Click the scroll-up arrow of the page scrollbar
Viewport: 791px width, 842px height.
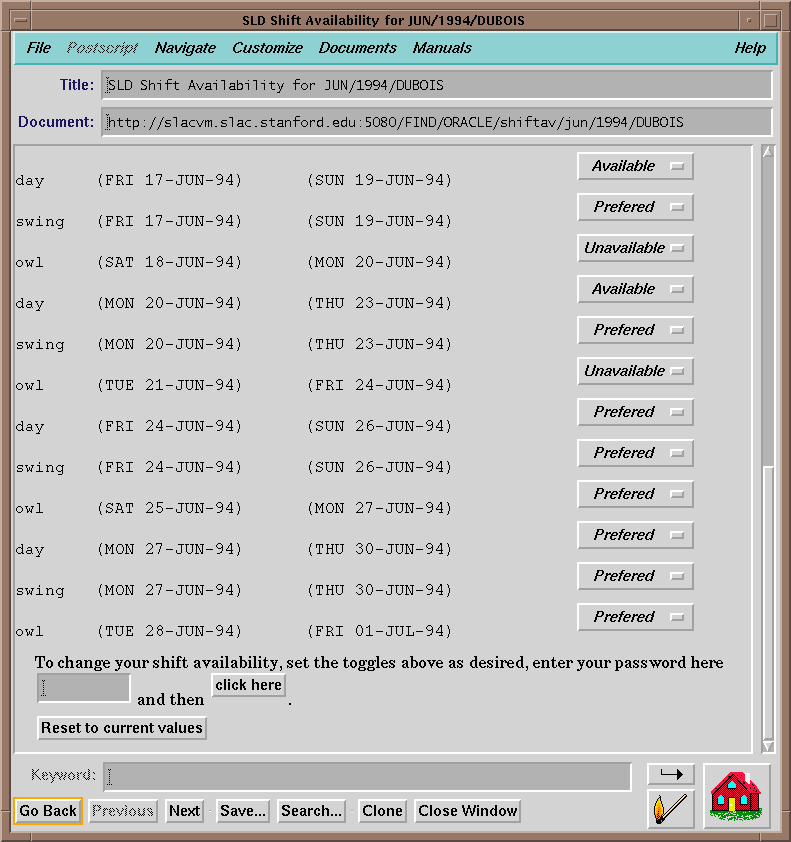coord(768,153)
